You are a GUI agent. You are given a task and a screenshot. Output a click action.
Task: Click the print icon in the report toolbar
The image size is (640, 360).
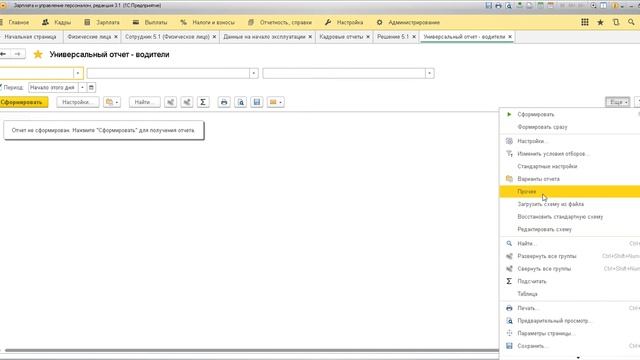tap(224, 102)
